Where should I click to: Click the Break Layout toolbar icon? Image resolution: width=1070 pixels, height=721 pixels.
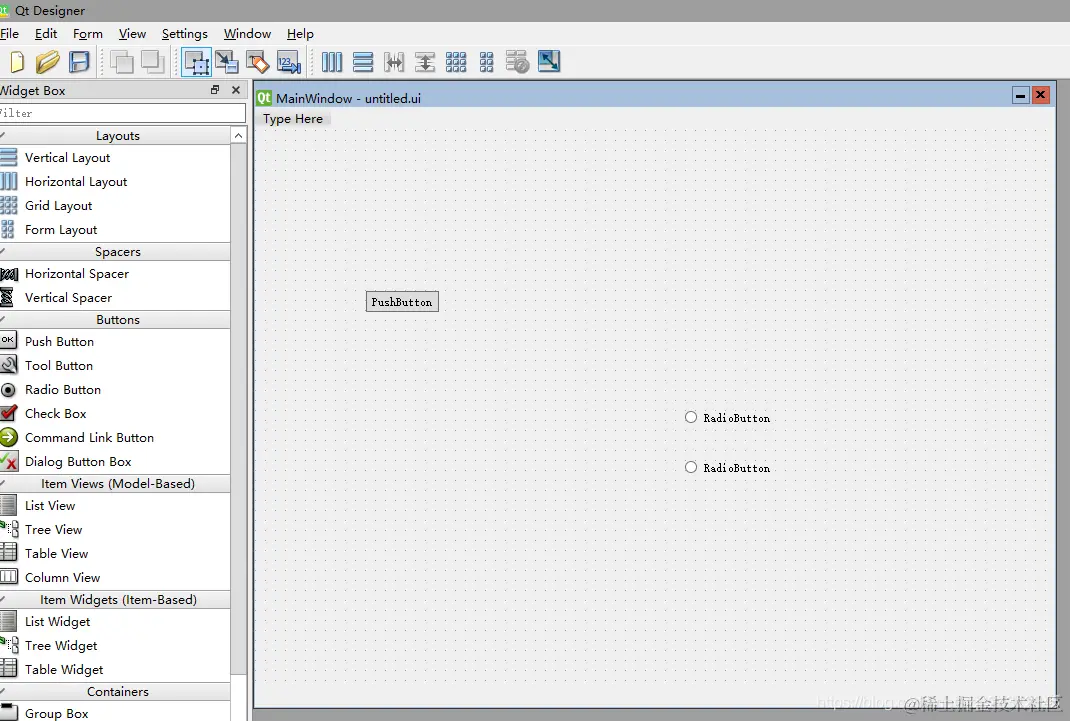[517, 62]
